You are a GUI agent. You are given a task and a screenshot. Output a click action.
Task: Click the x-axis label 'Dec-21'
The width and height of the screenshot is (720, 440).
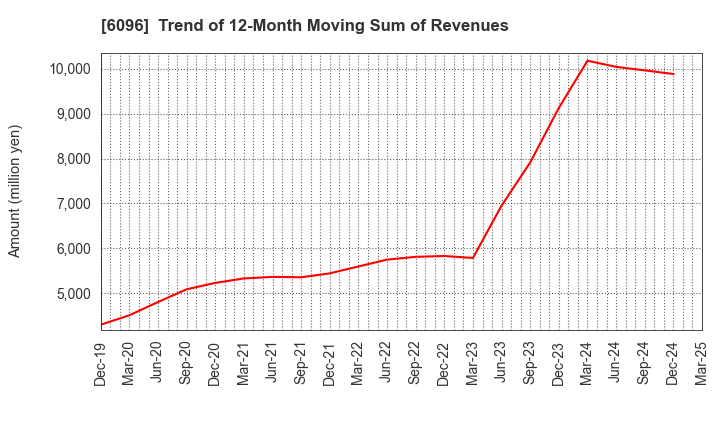click(x=328, y=363)
